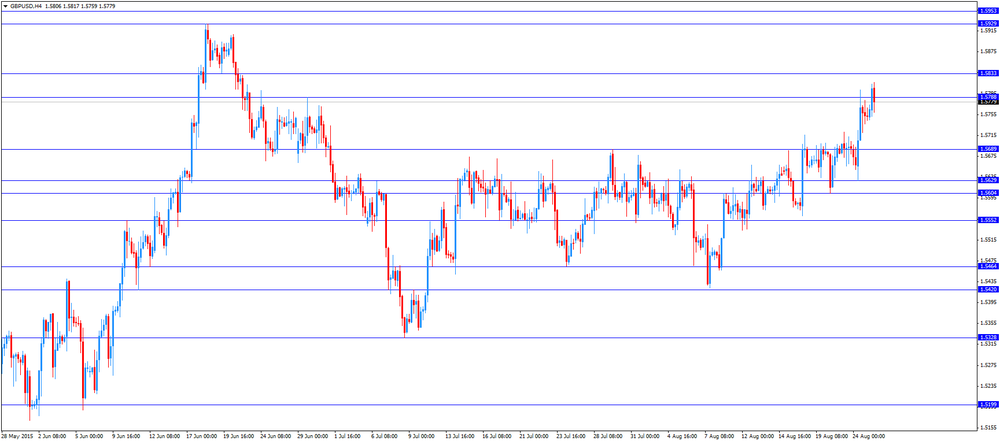
Task: Select the horizontal line label 1.5689
Action: (x=987, y=149)
